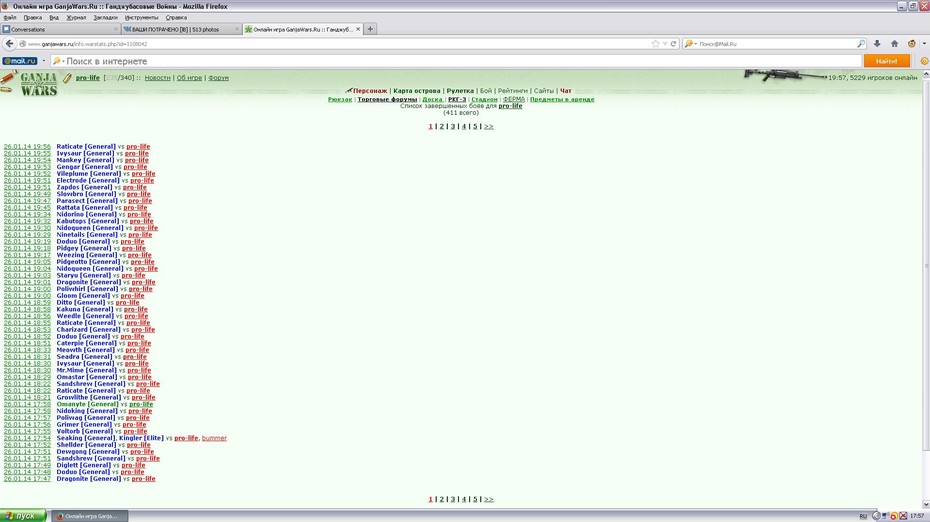
Task: Switch keyboard language via RU tray indicator
Action: pyautogui.click(x=863, y=516)
